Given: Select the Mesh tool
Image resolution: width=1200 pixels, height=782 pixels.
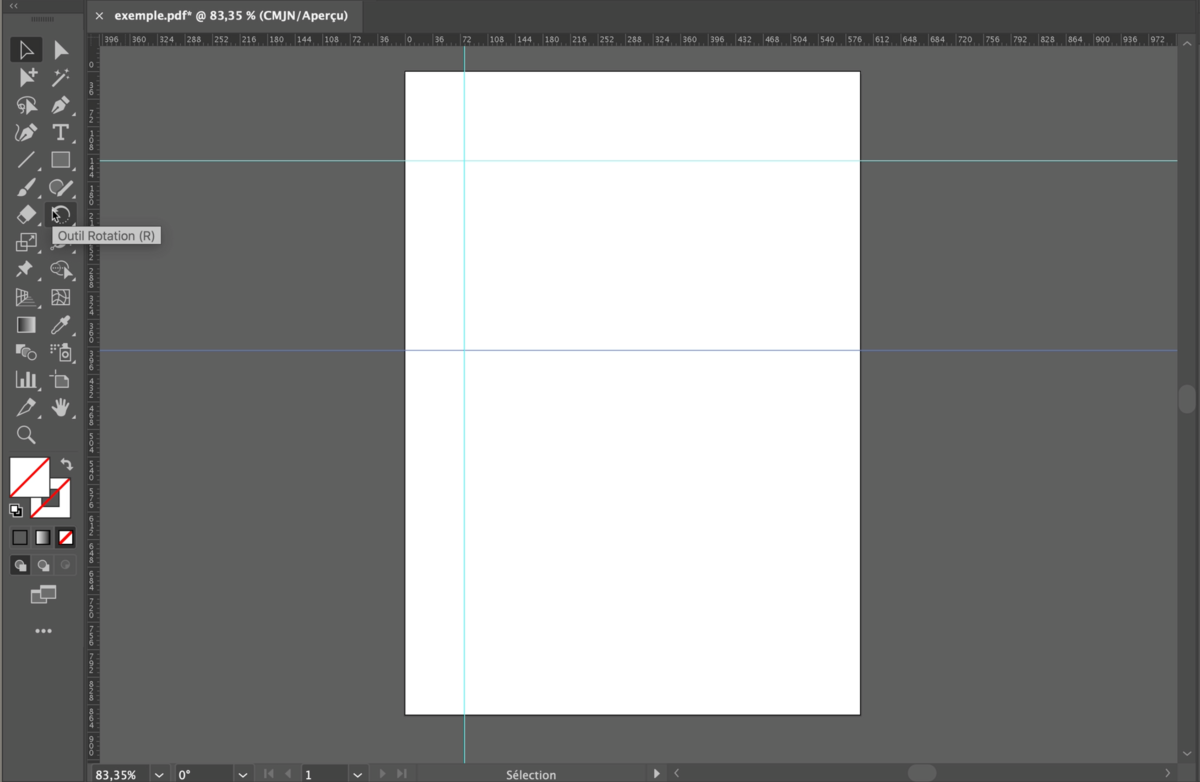Looking at the screenshot, I should 61,297.
